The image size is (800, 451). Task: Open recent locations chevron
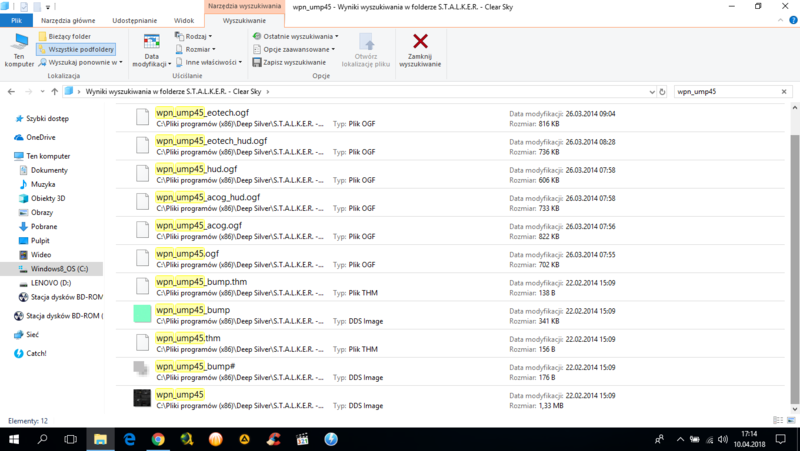click(x=42, y=92)
